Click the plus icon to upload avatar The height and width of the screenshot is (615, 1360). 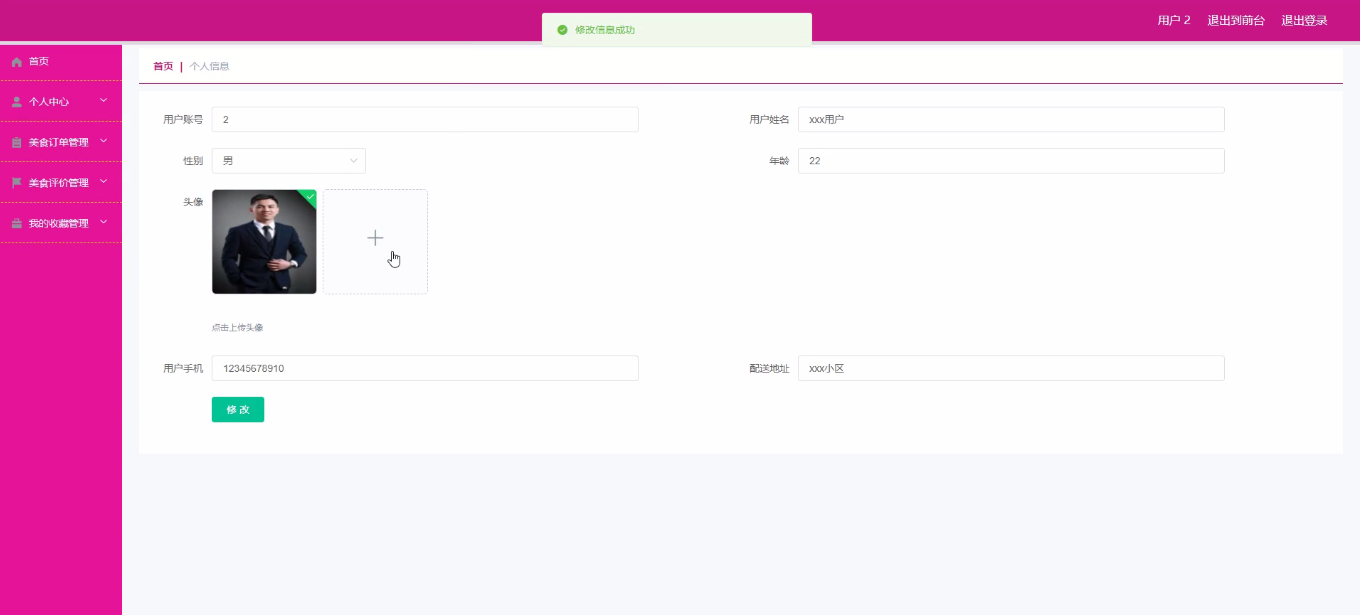[x=375, y=238]
